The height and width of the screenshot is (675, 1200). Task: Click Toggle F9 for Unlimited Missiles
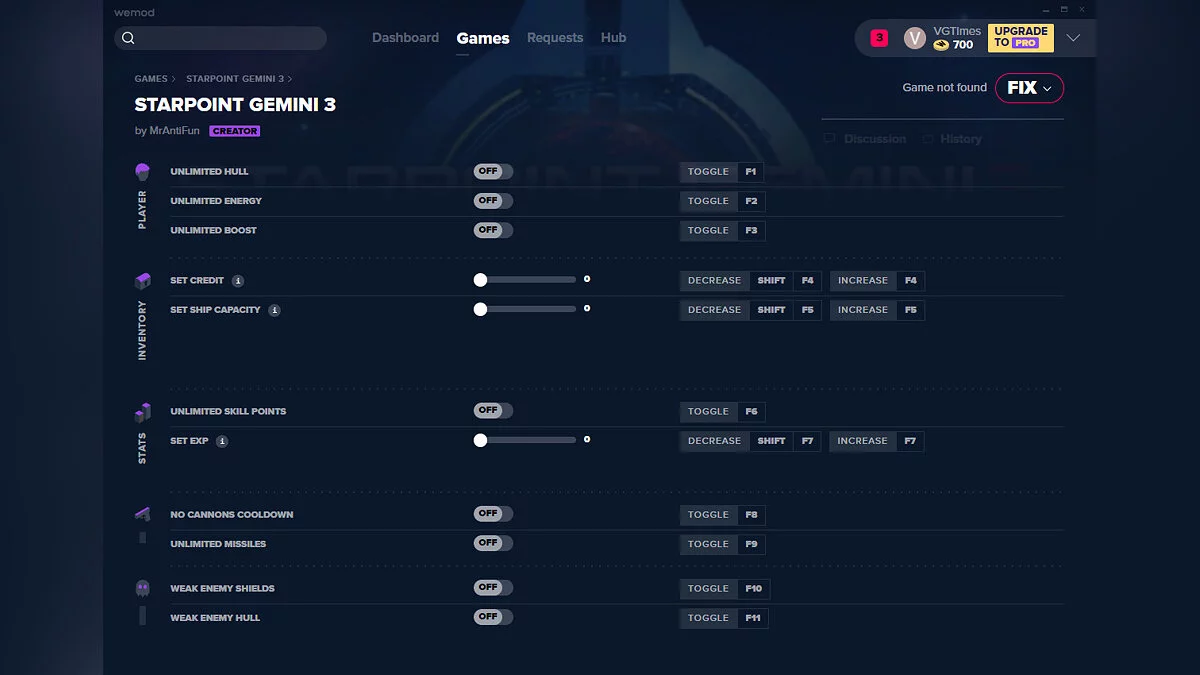click(x=722, y=543)
